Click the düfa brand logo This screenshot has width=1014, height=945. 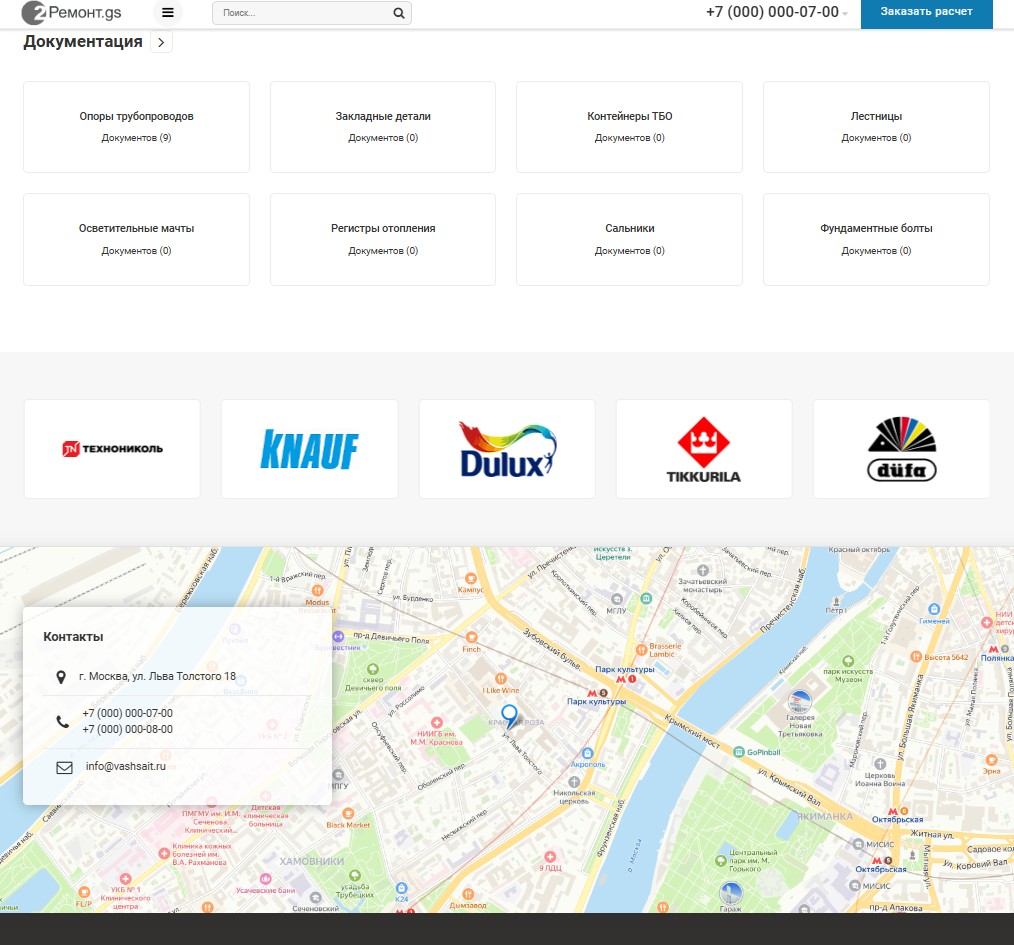(x=901, y=448)
